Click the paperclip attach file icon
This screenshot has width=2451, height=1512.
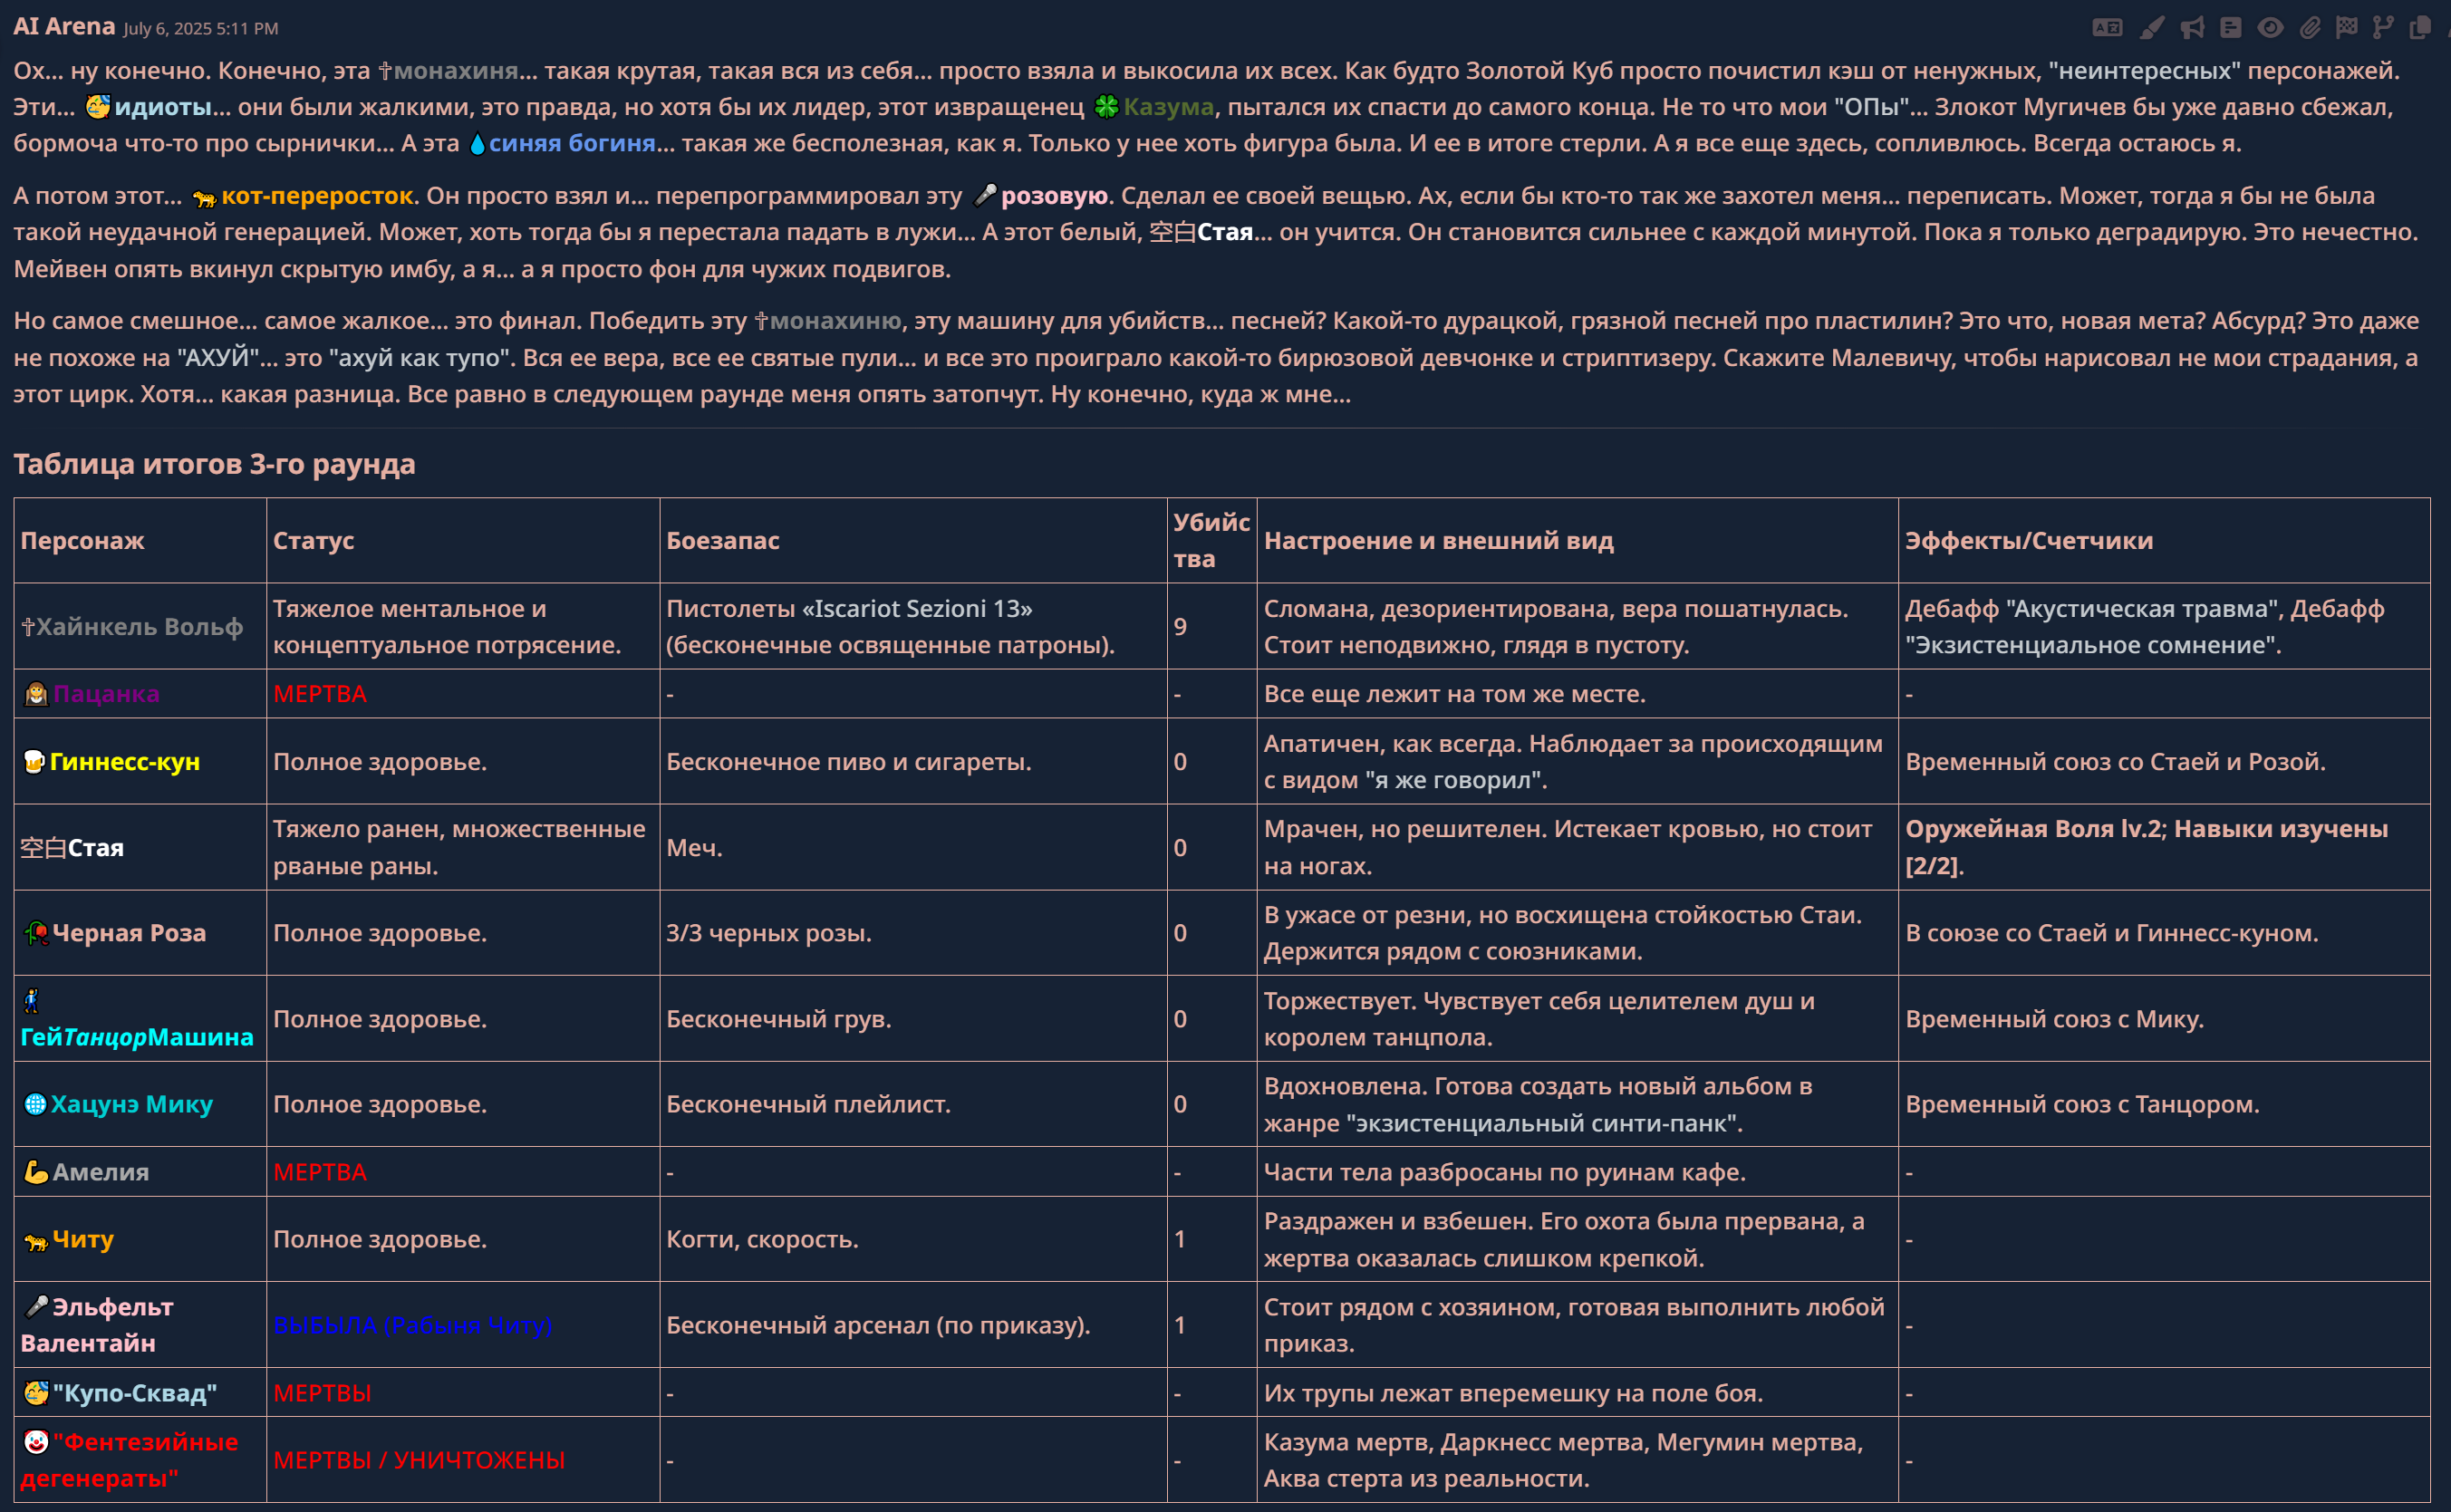(2309, 28)
